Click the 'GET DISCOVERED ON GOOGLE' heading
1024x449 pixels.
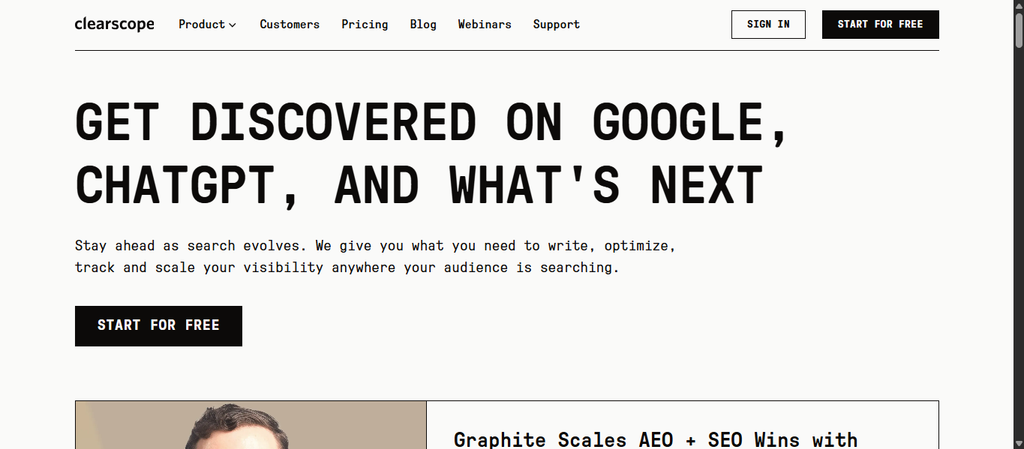pyautogui.click(x=432, y=154)
